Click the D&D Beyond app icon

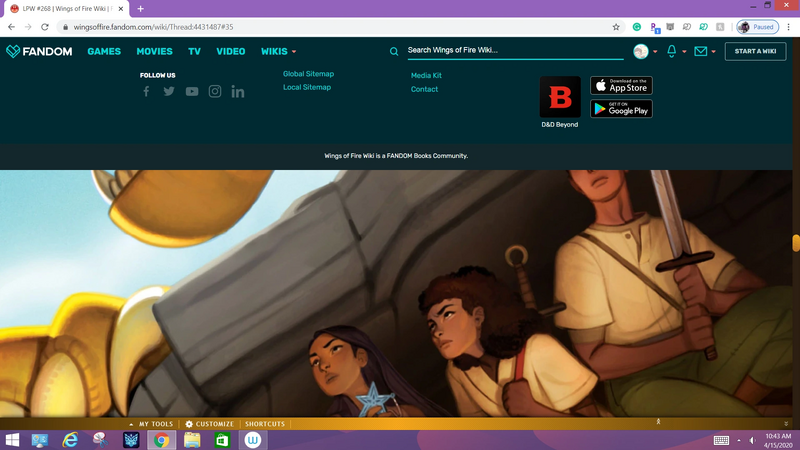560,98
